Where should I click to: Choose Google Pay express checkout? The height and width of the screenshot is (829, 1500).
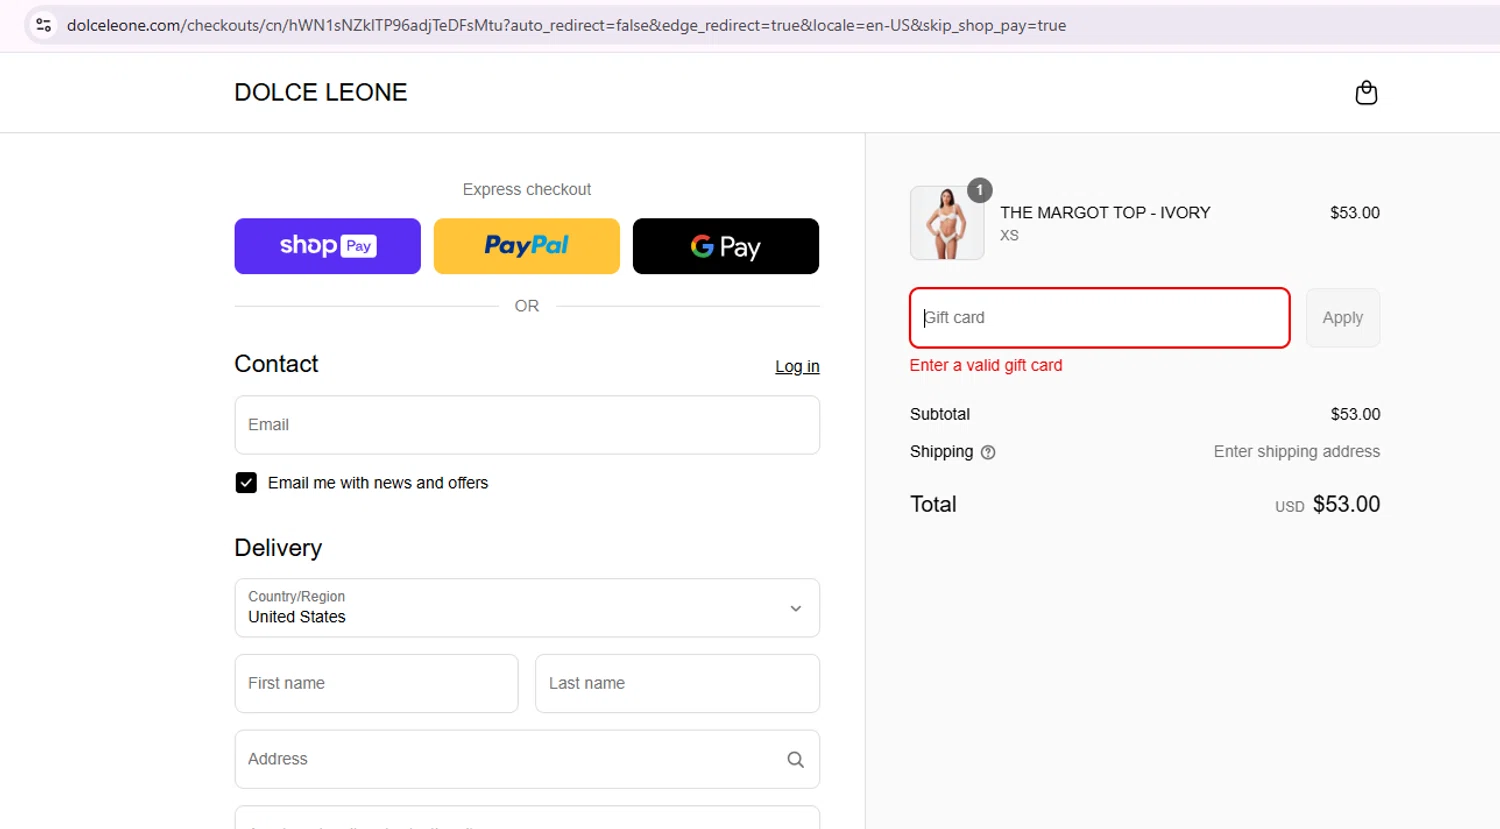[726, 246]
